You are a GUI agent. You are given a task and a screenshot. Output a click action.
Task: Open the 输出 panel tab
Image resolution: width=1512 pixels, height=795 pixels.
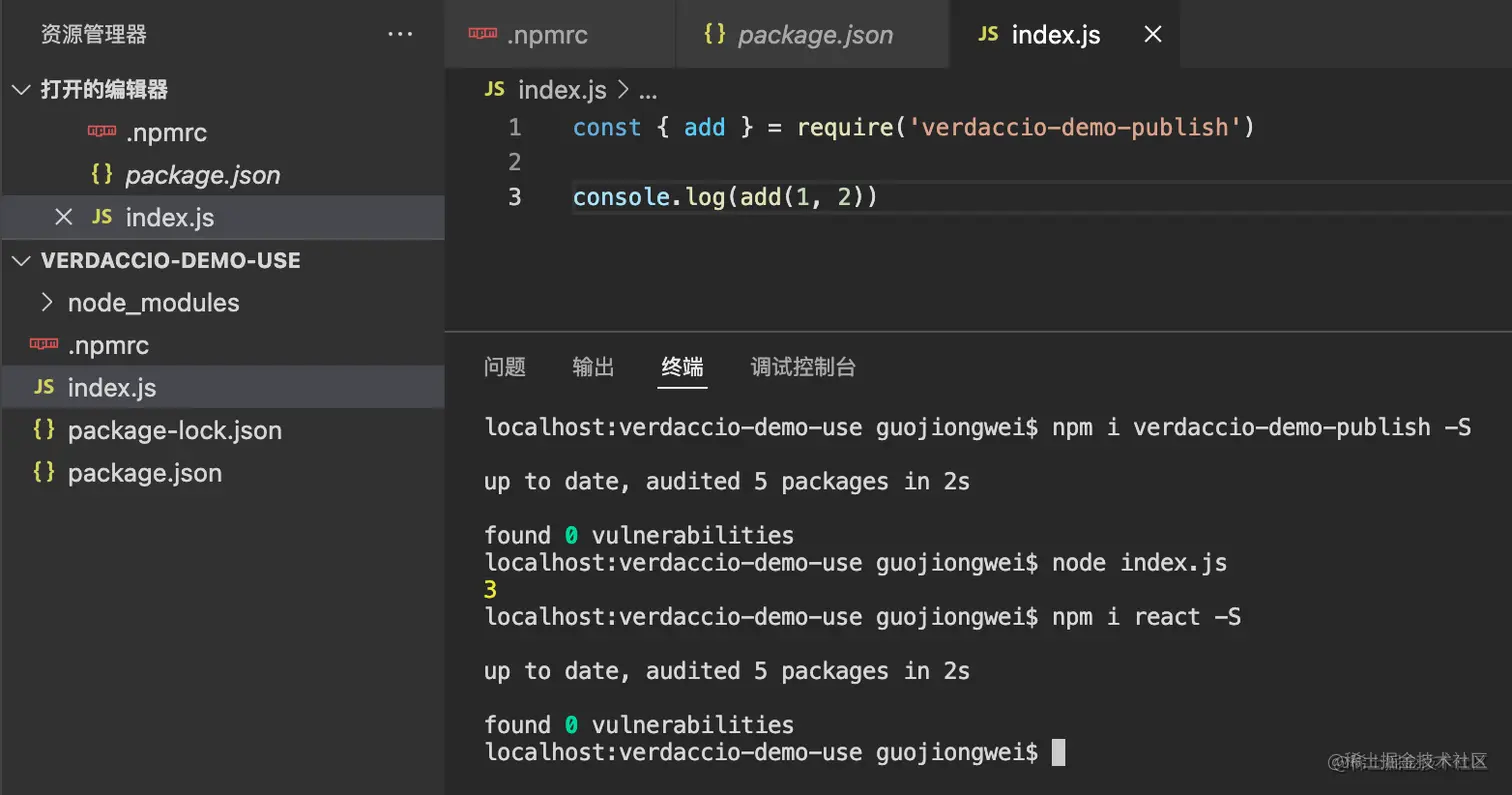(x=593, y=367)
